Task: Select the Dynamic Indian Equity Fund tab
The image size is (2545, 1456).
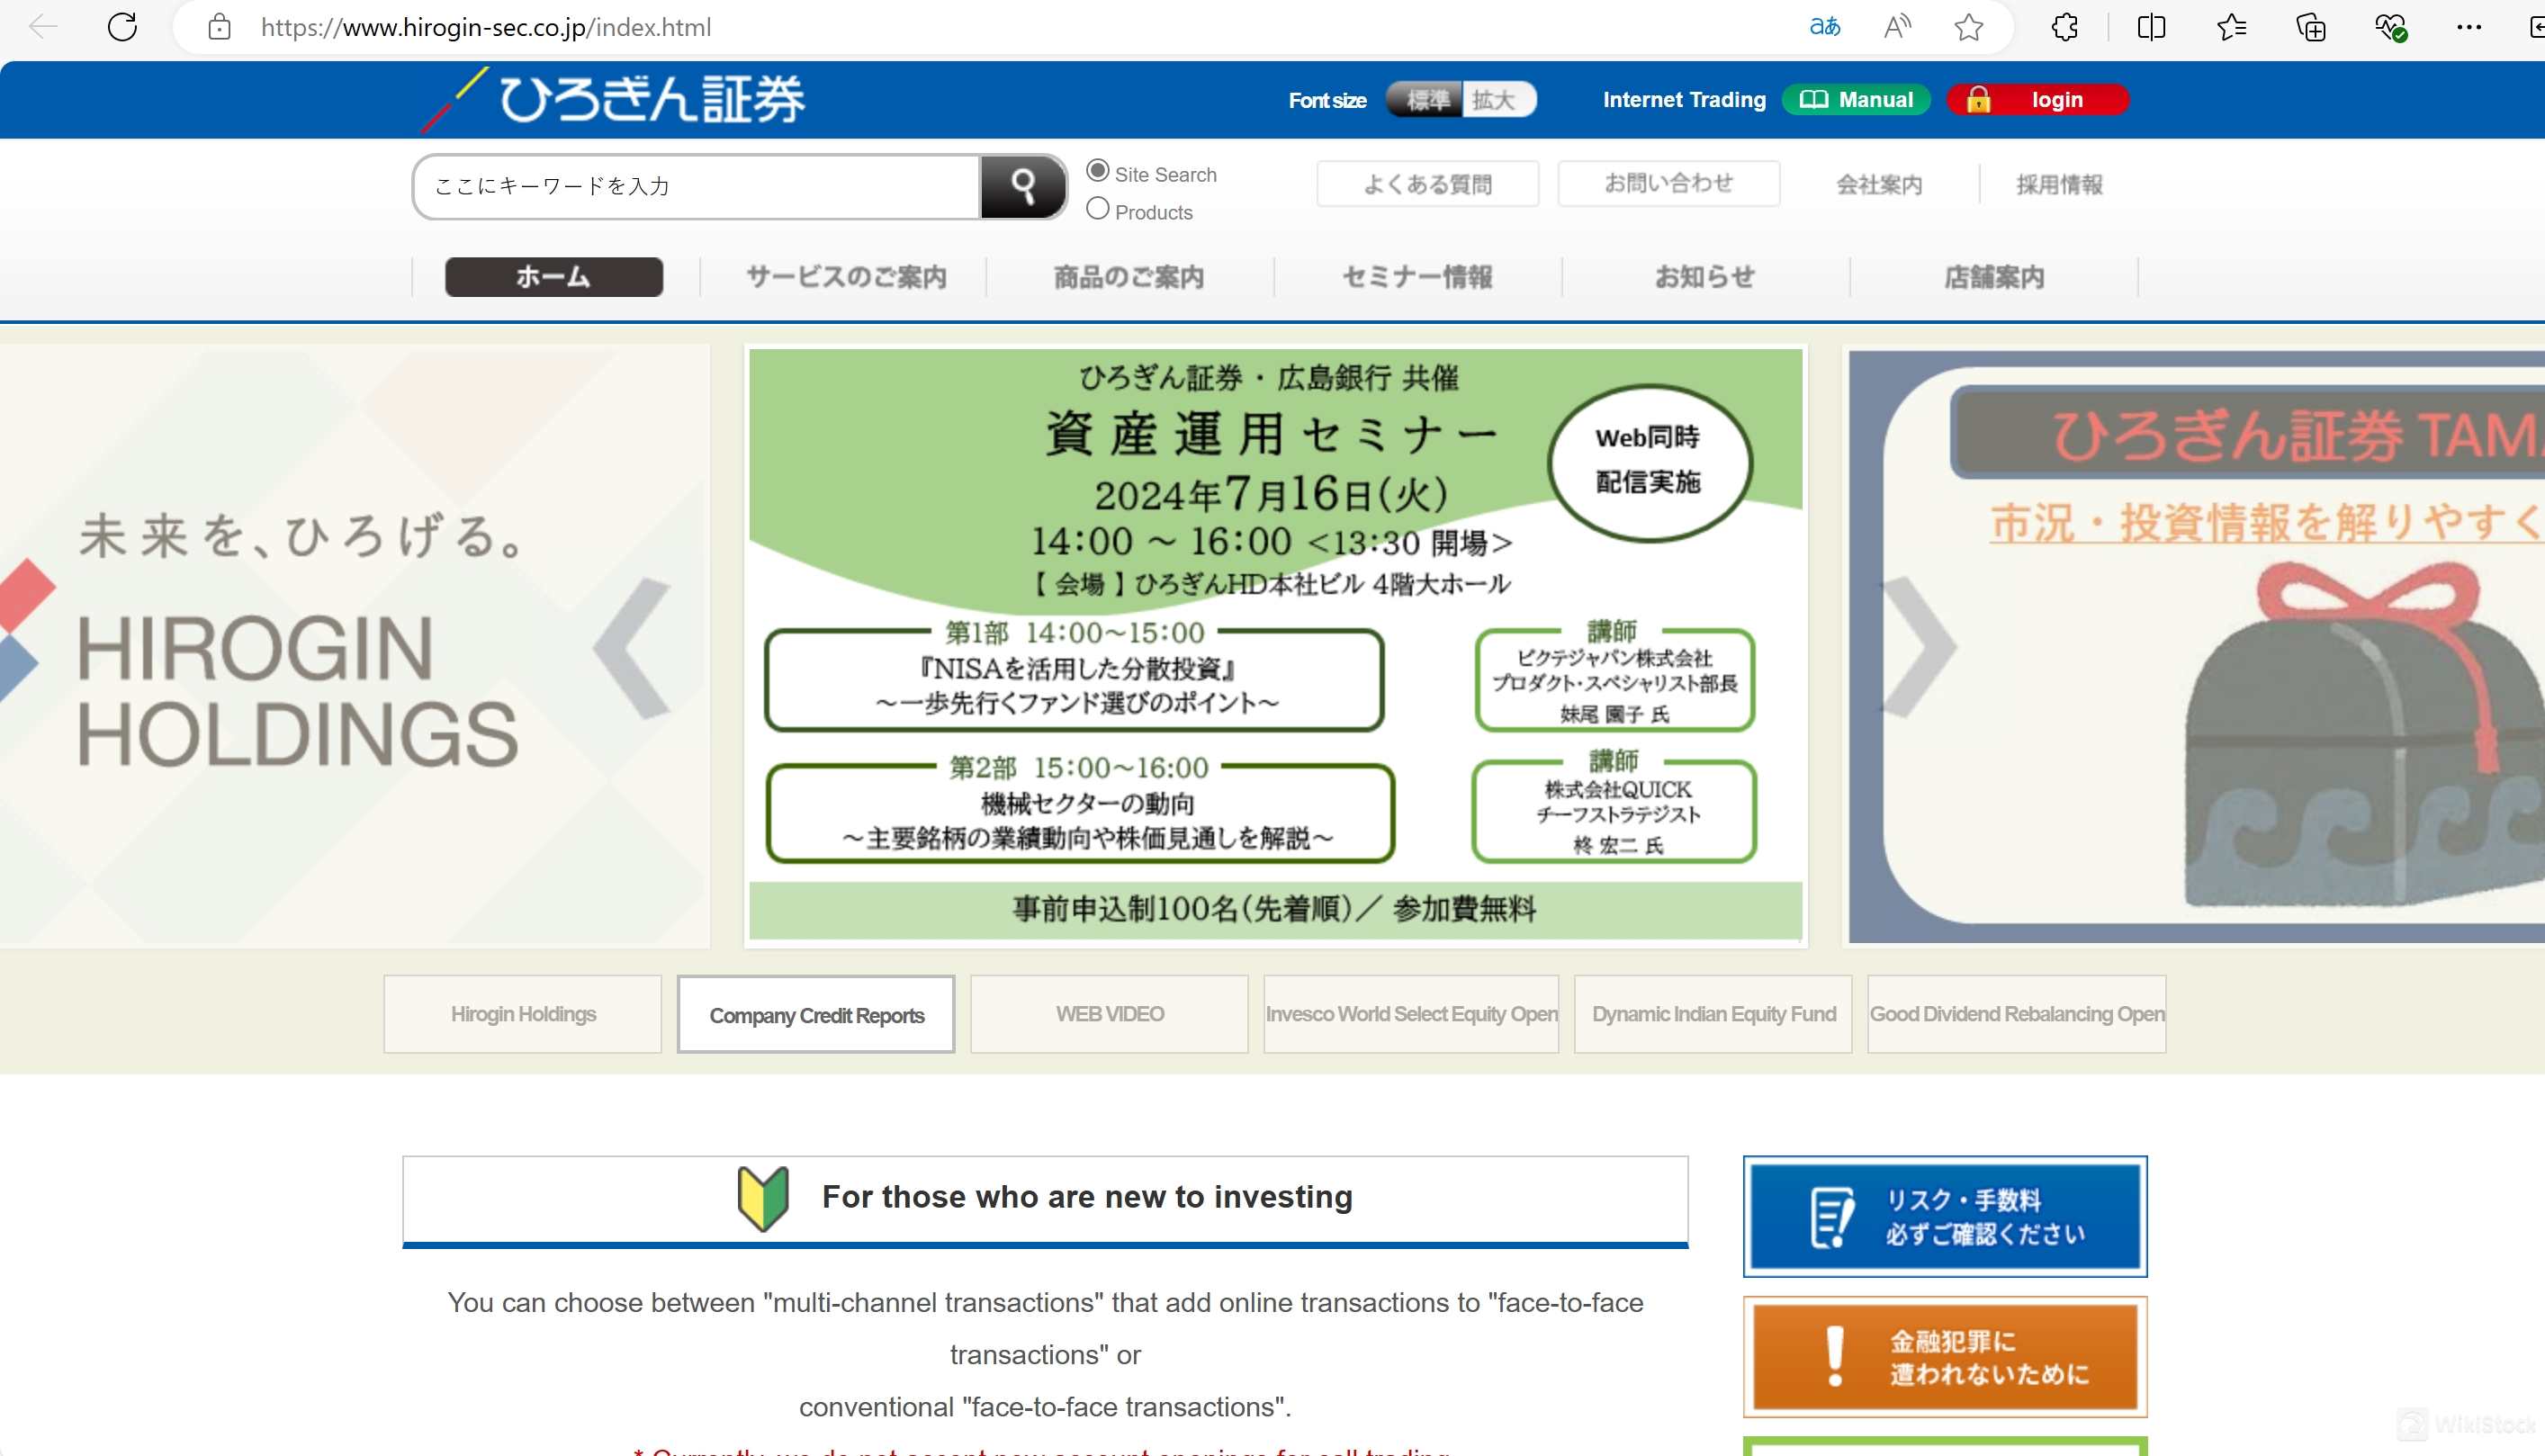Action: coord(1713,1014)
